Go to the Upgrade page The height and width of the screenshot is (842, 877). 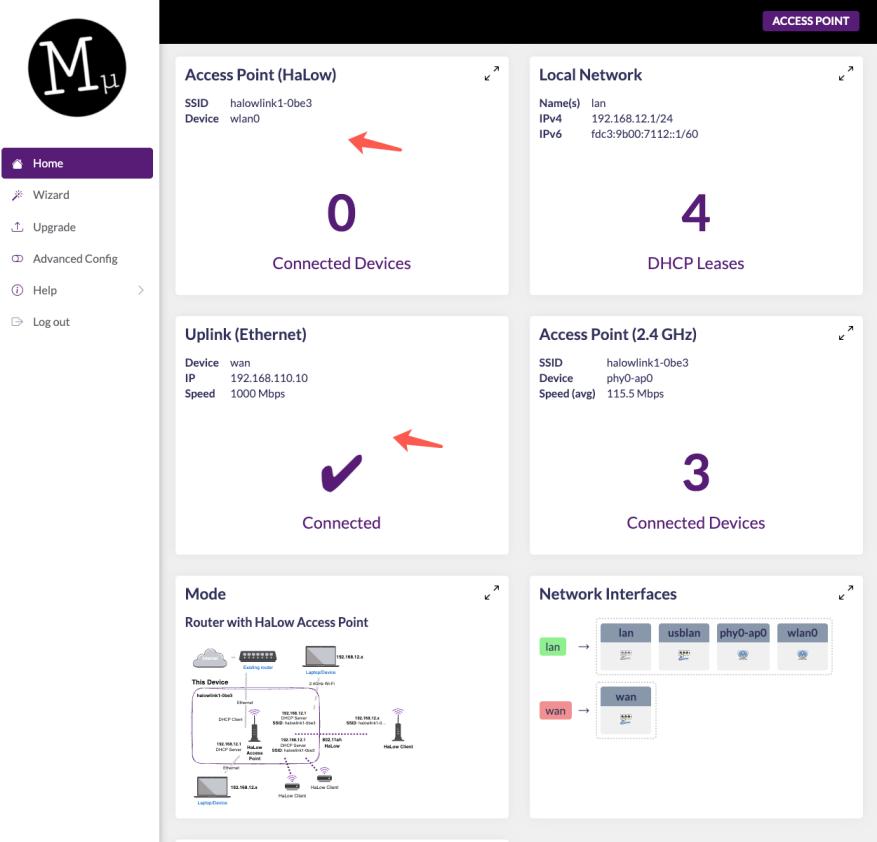point(54,227)
